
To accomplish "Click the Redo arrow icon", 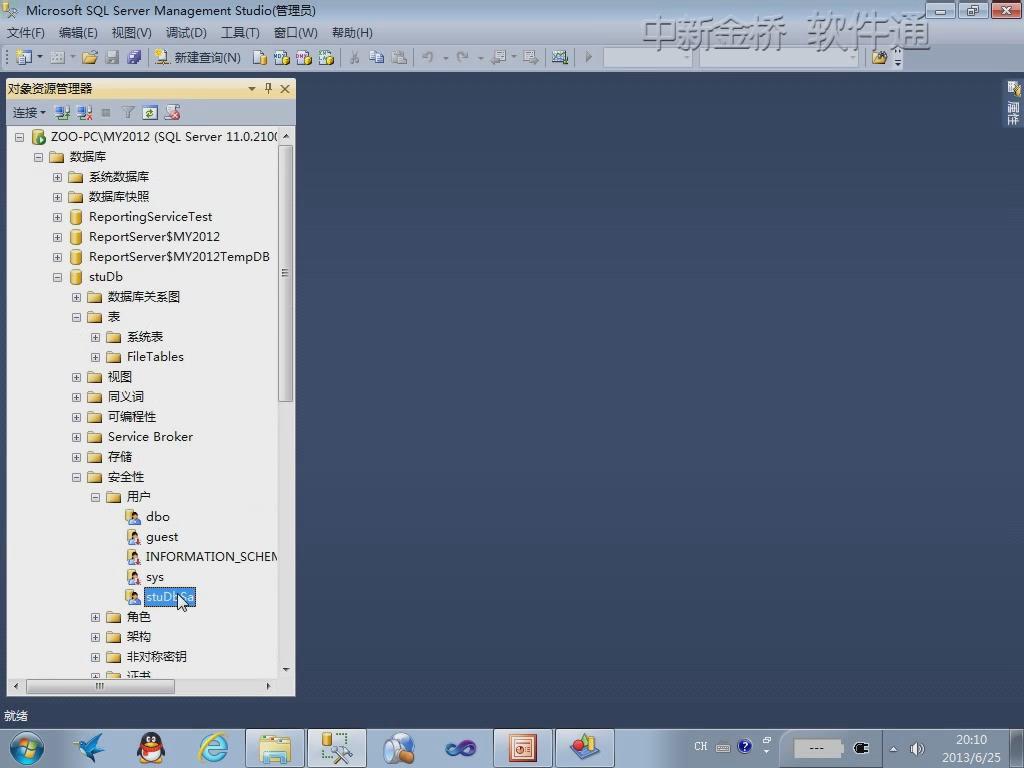I will click(x=462, y=57).
